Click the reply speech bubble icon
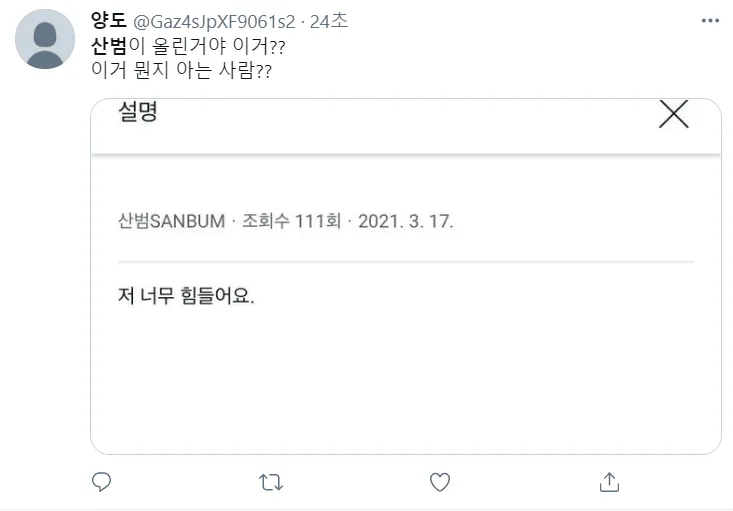This screenshot has width=733, height=511. (x=101, y=482)
